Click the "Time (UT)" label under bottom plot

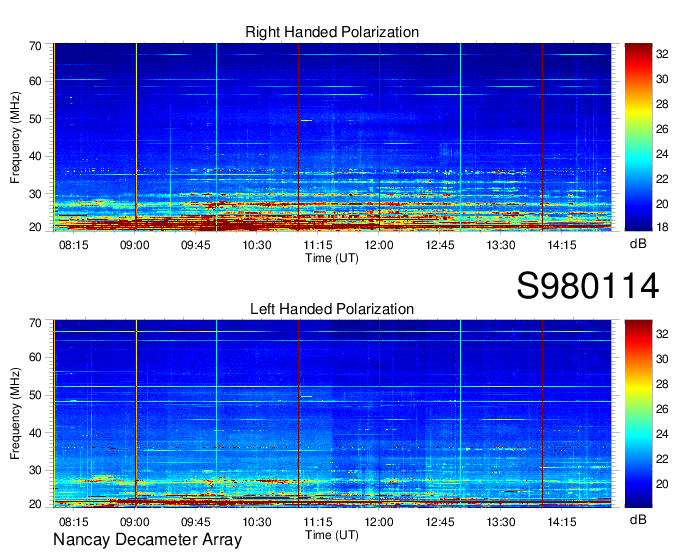point(332,535)
